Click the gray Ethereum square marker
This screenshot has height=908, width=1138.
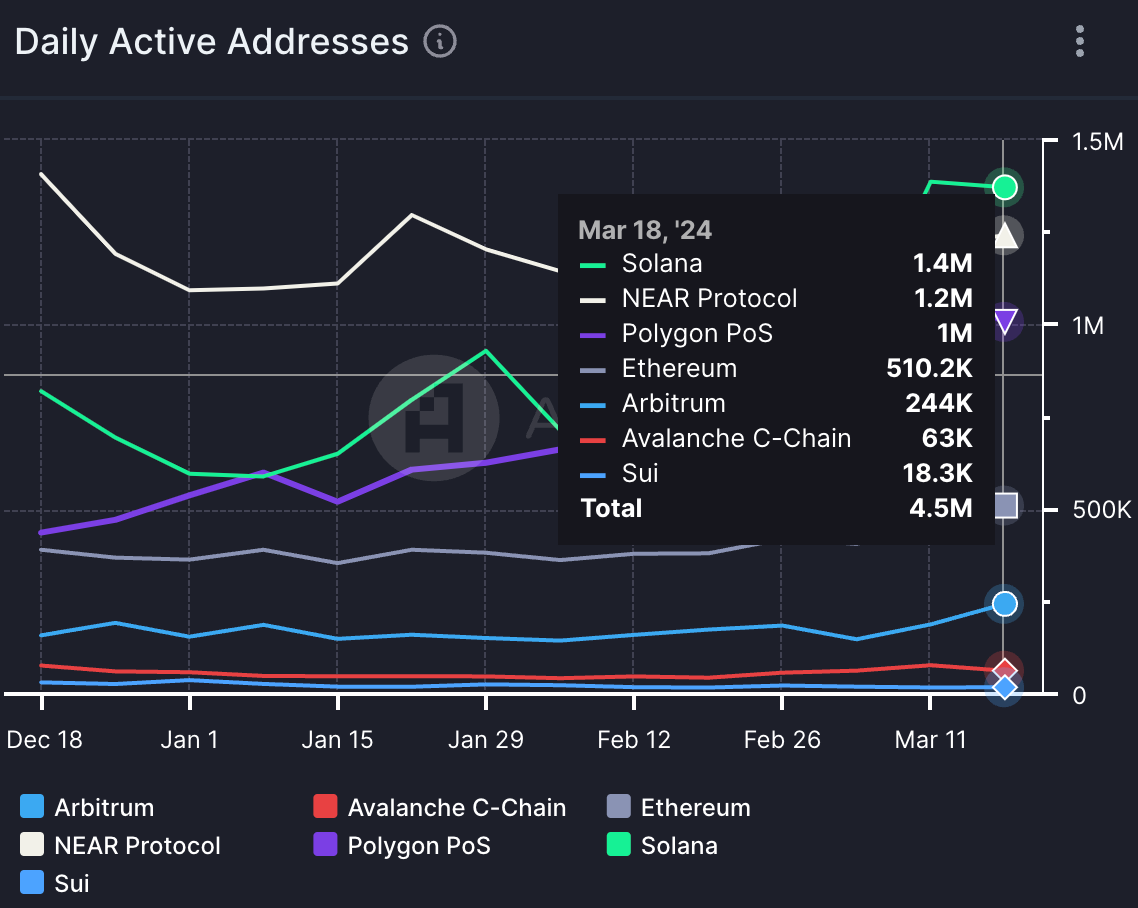(x=1005, y=505)
